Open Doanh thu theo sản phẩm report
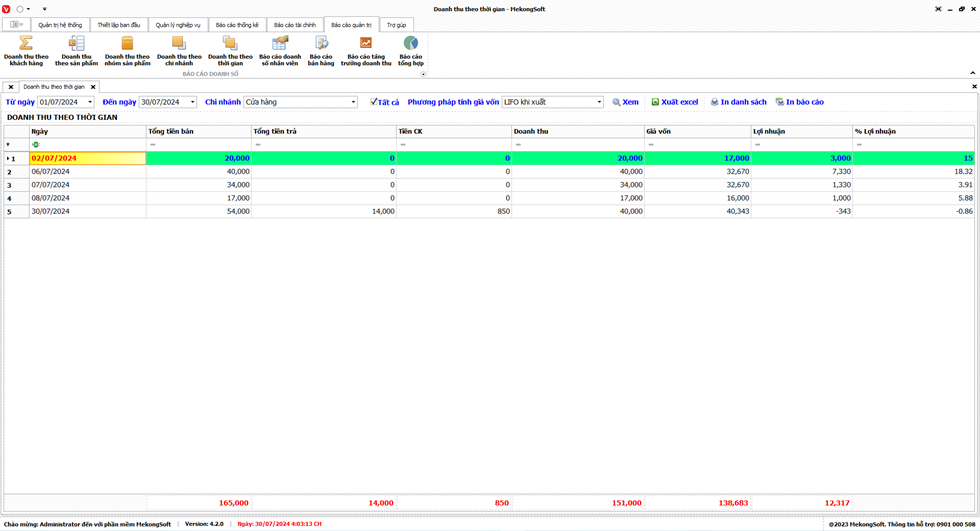Screen dimensions: 980x531 [76, 50]
